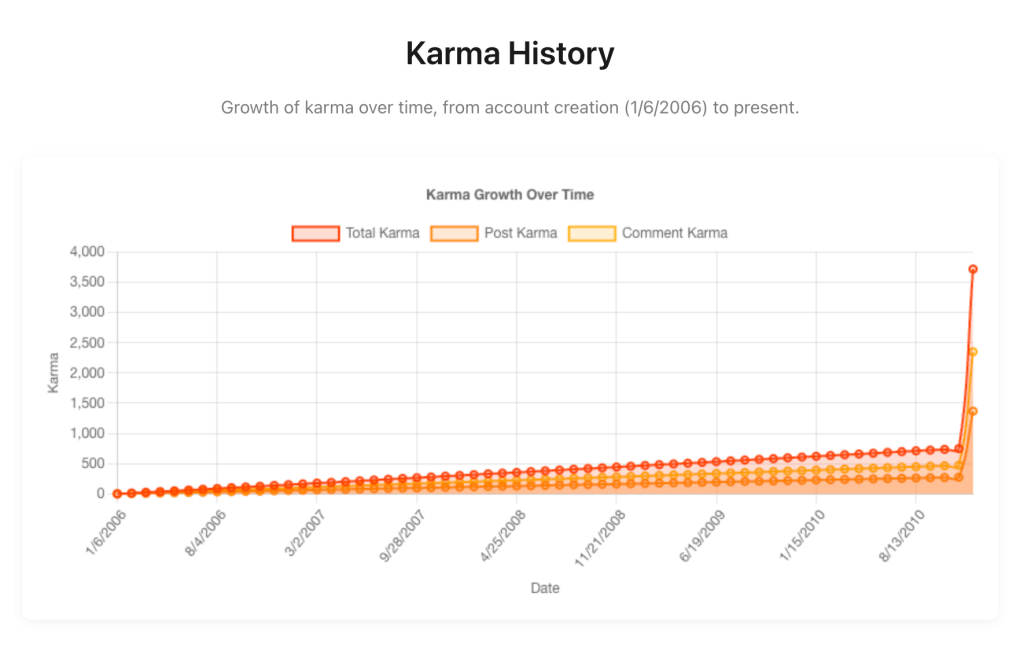Click the red Total Karma legend swatch

[x=315, y=233]
